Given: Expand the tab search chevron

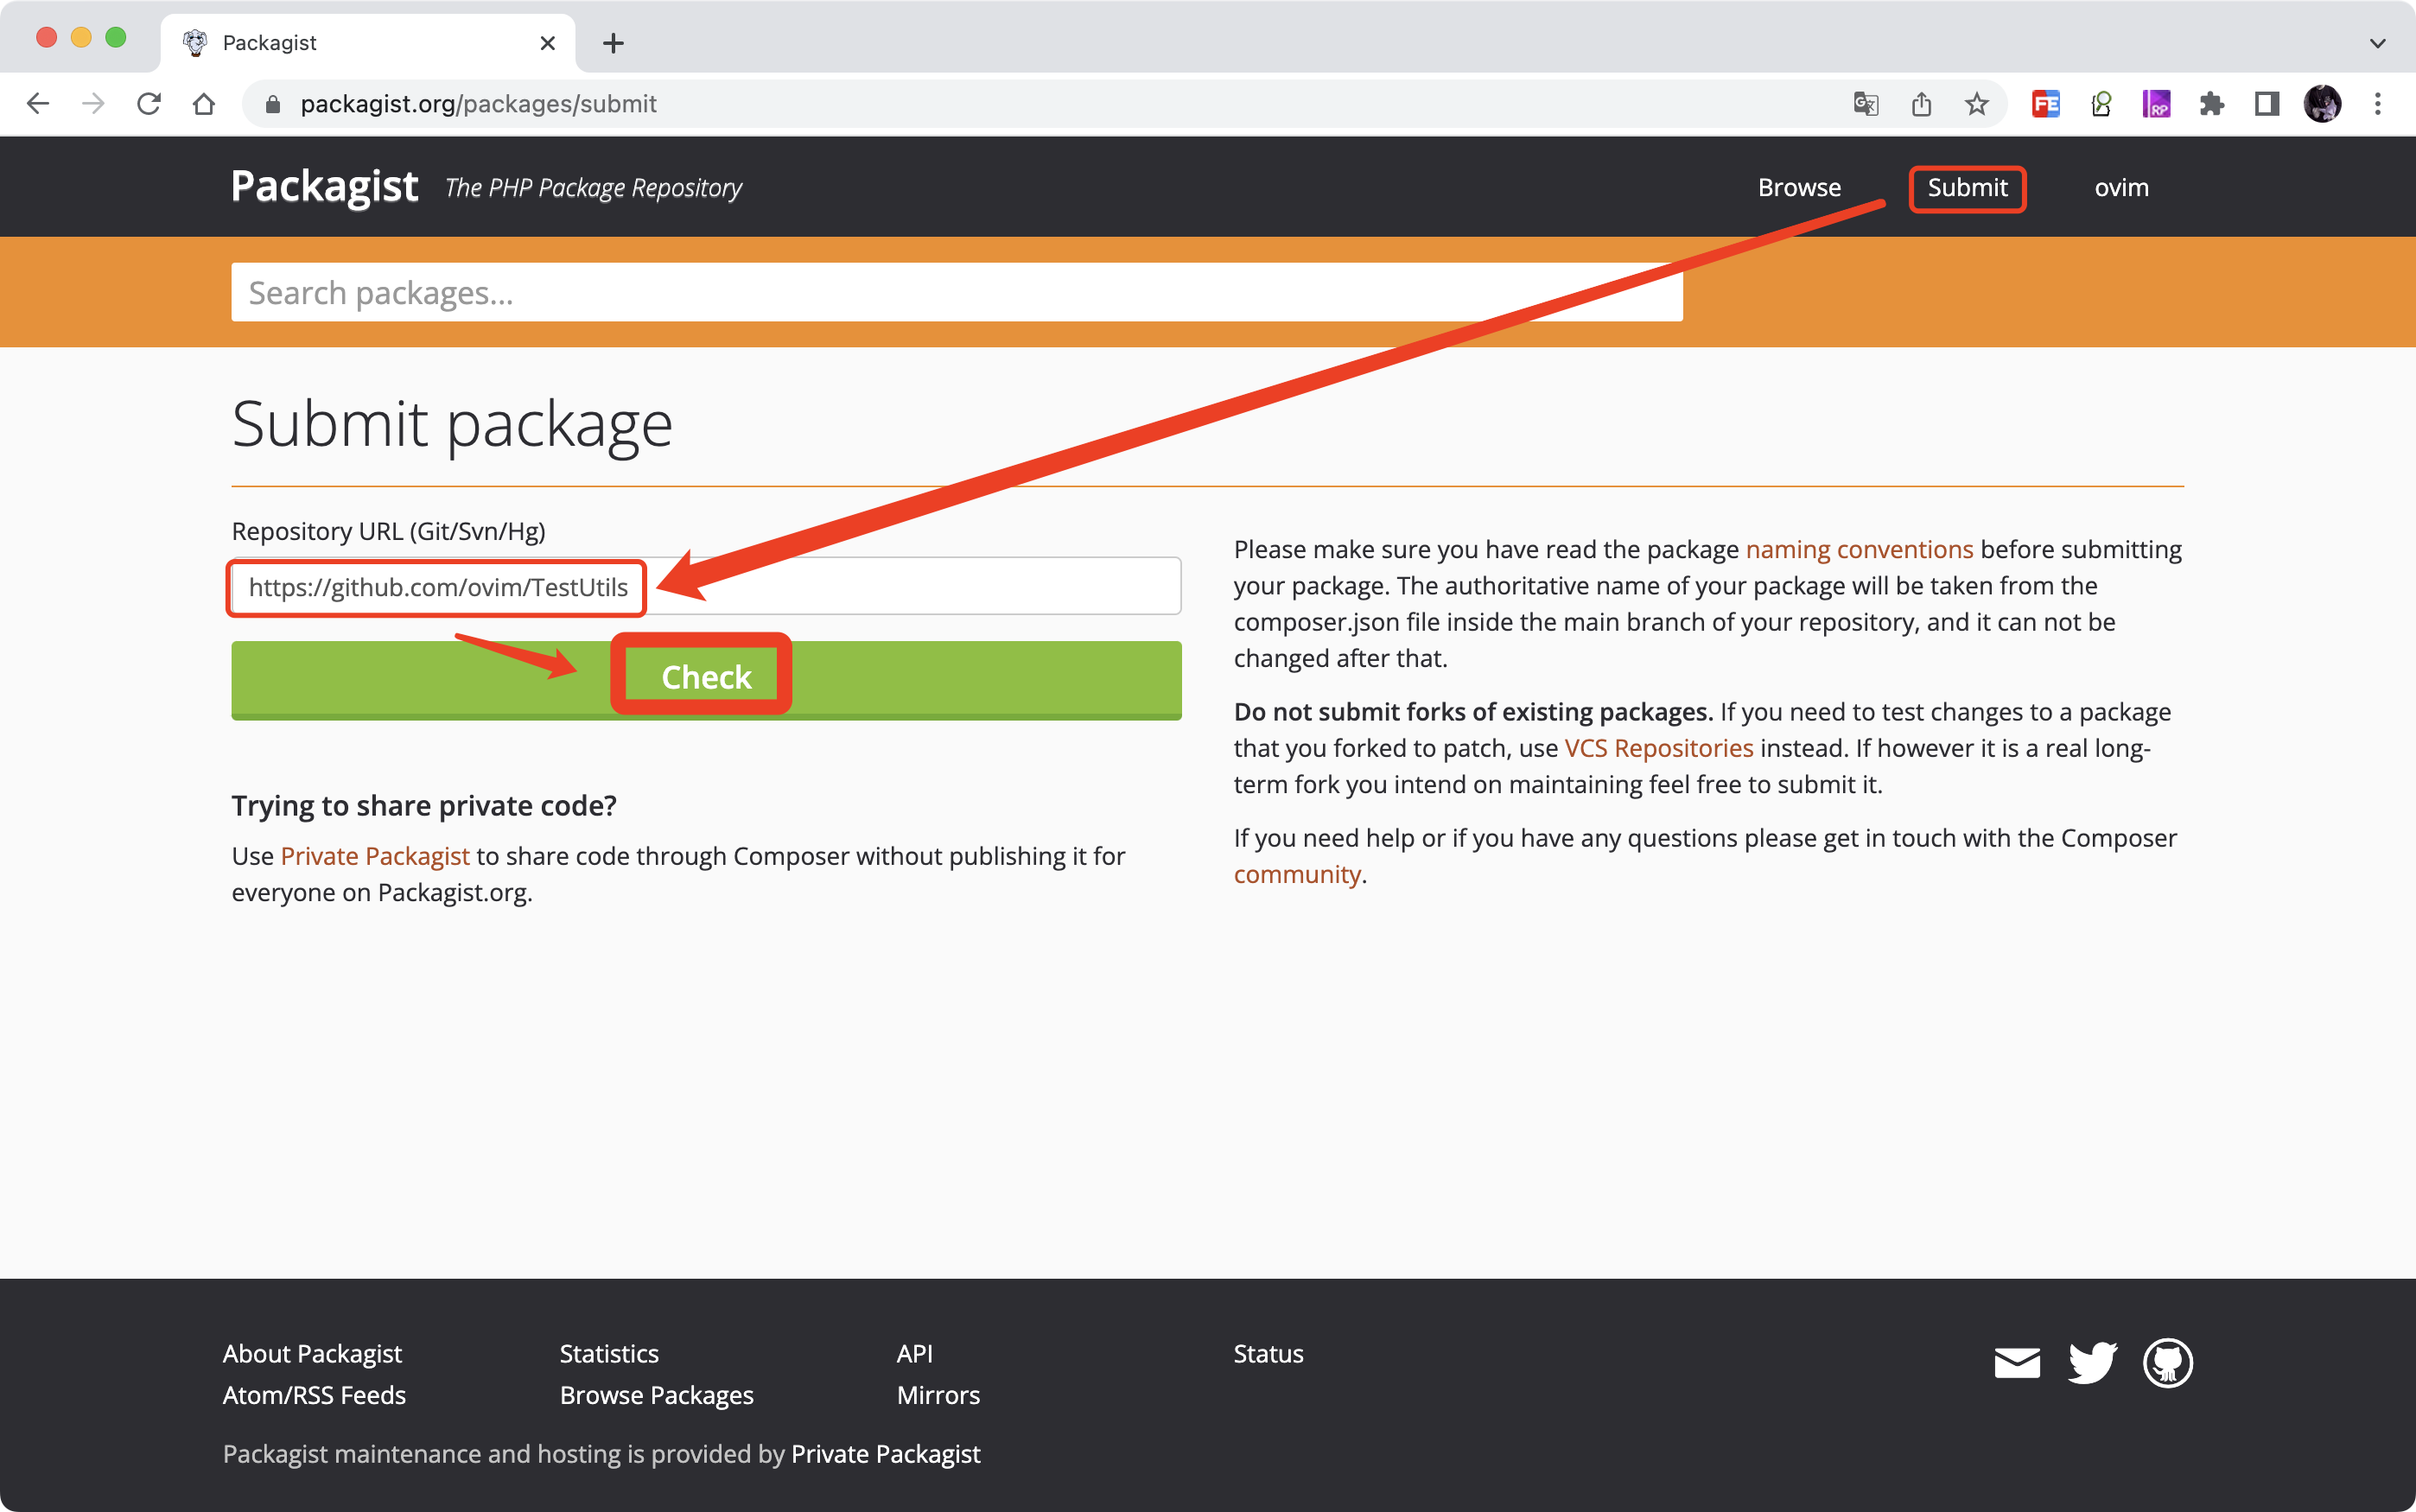Looking at the screenshot, I should (2377, 43).
